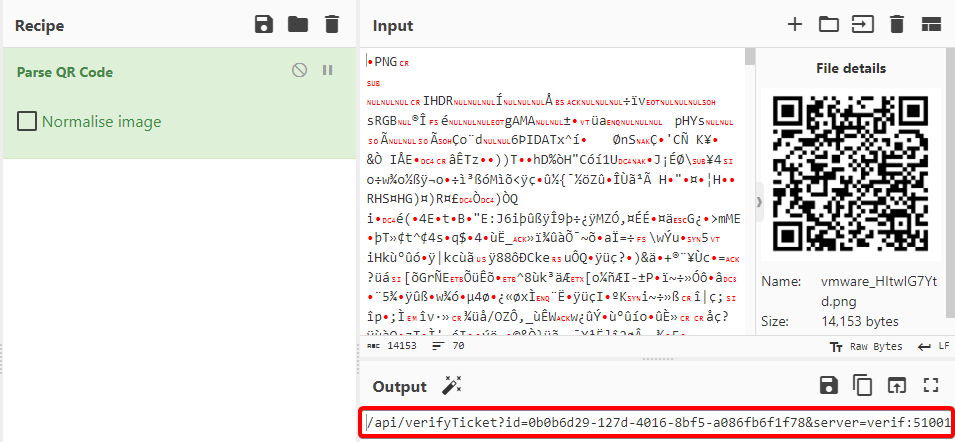Clear the recipe with the trash icon

331,24
